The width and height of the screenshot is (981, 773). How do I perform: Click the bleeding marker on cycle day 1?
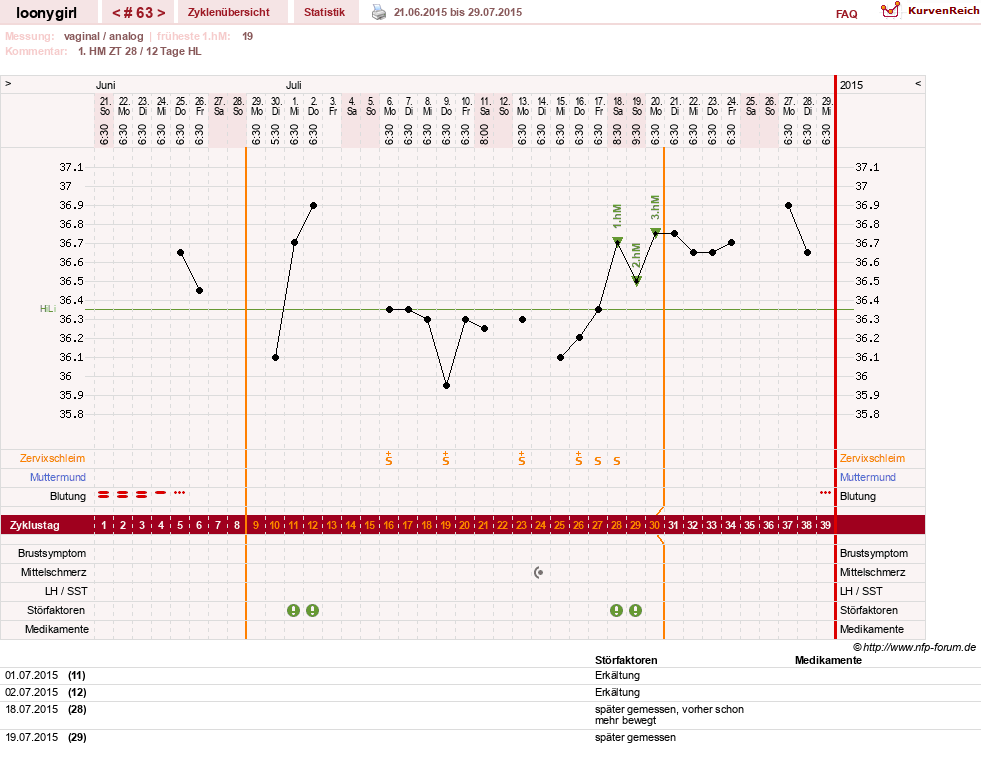(104, 494)
